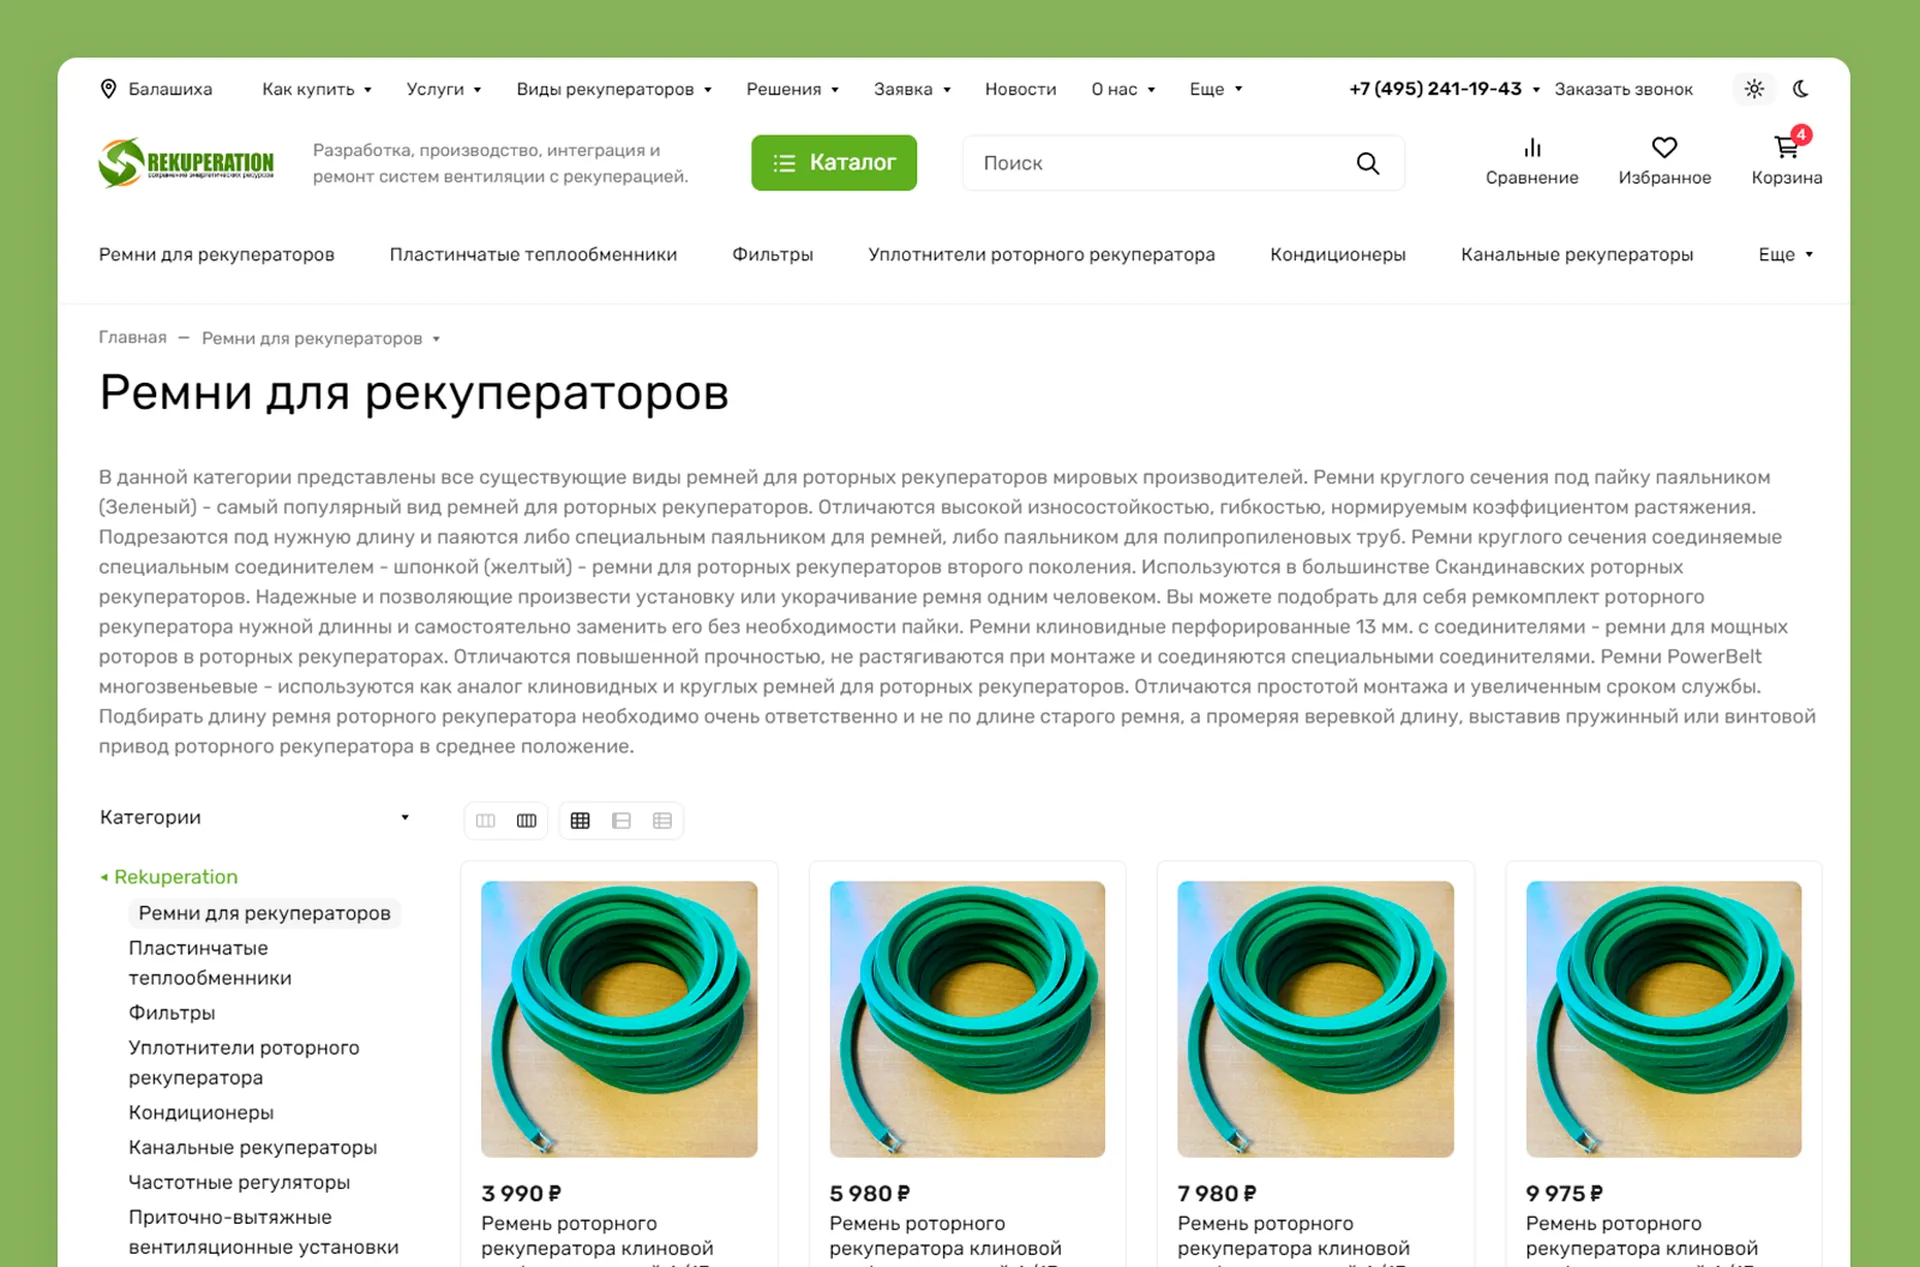Click the green Каталог button
The height and width of the screenshot is (1267, 1920).
(834, 163)
